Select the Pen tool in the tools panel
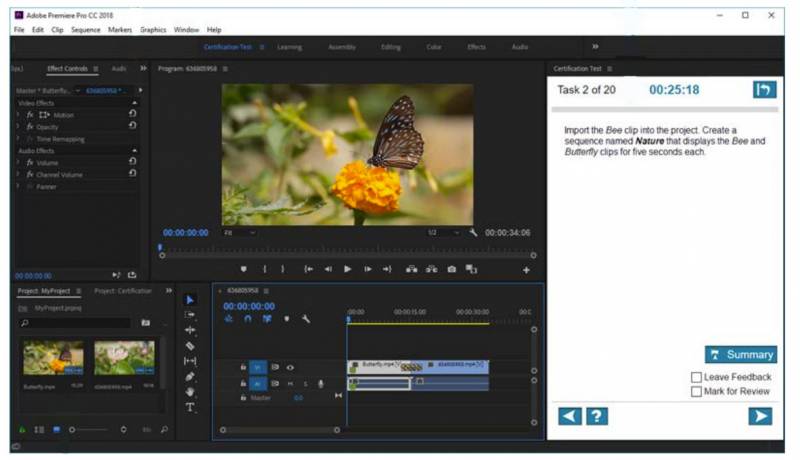 (x=190, y=376)
